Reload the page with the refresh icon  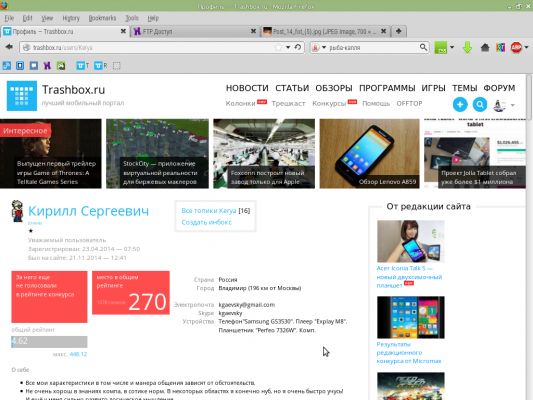point(298,47)
